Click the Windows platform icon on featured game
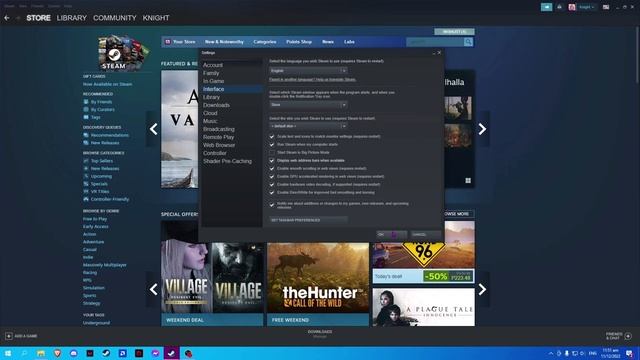The image size is (640, 360). click(468, 180)
